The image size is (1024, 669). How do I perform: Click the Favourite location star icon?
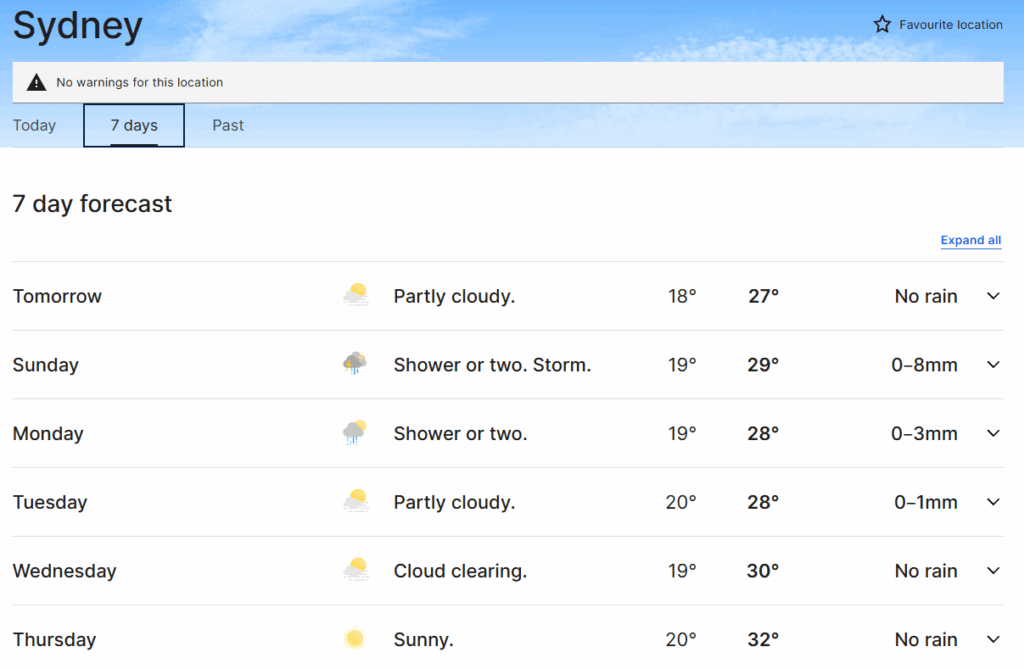[x=882, y=25]
